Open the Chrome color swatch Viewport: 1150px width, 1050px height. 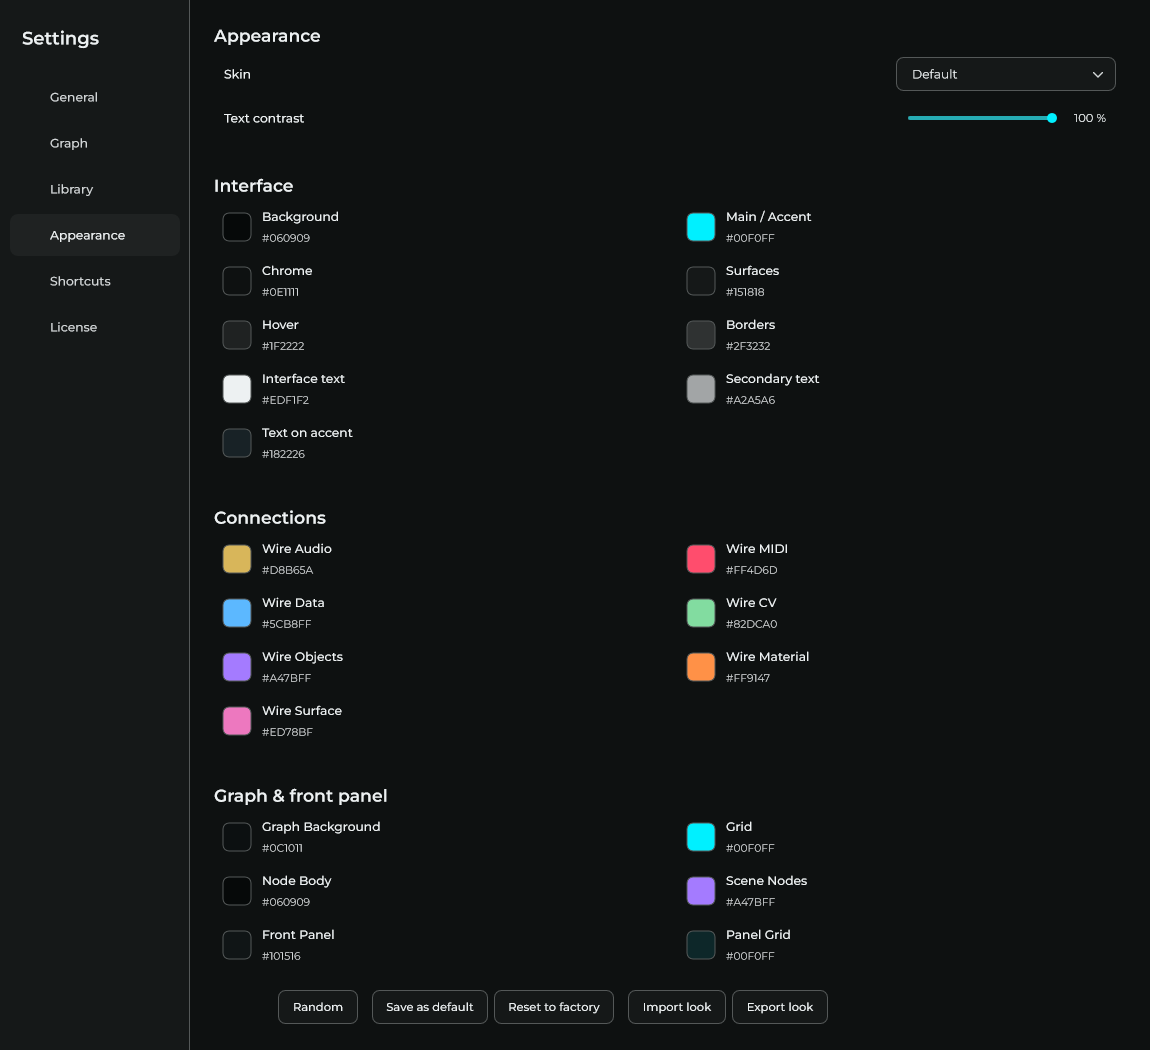click(237, 281)
